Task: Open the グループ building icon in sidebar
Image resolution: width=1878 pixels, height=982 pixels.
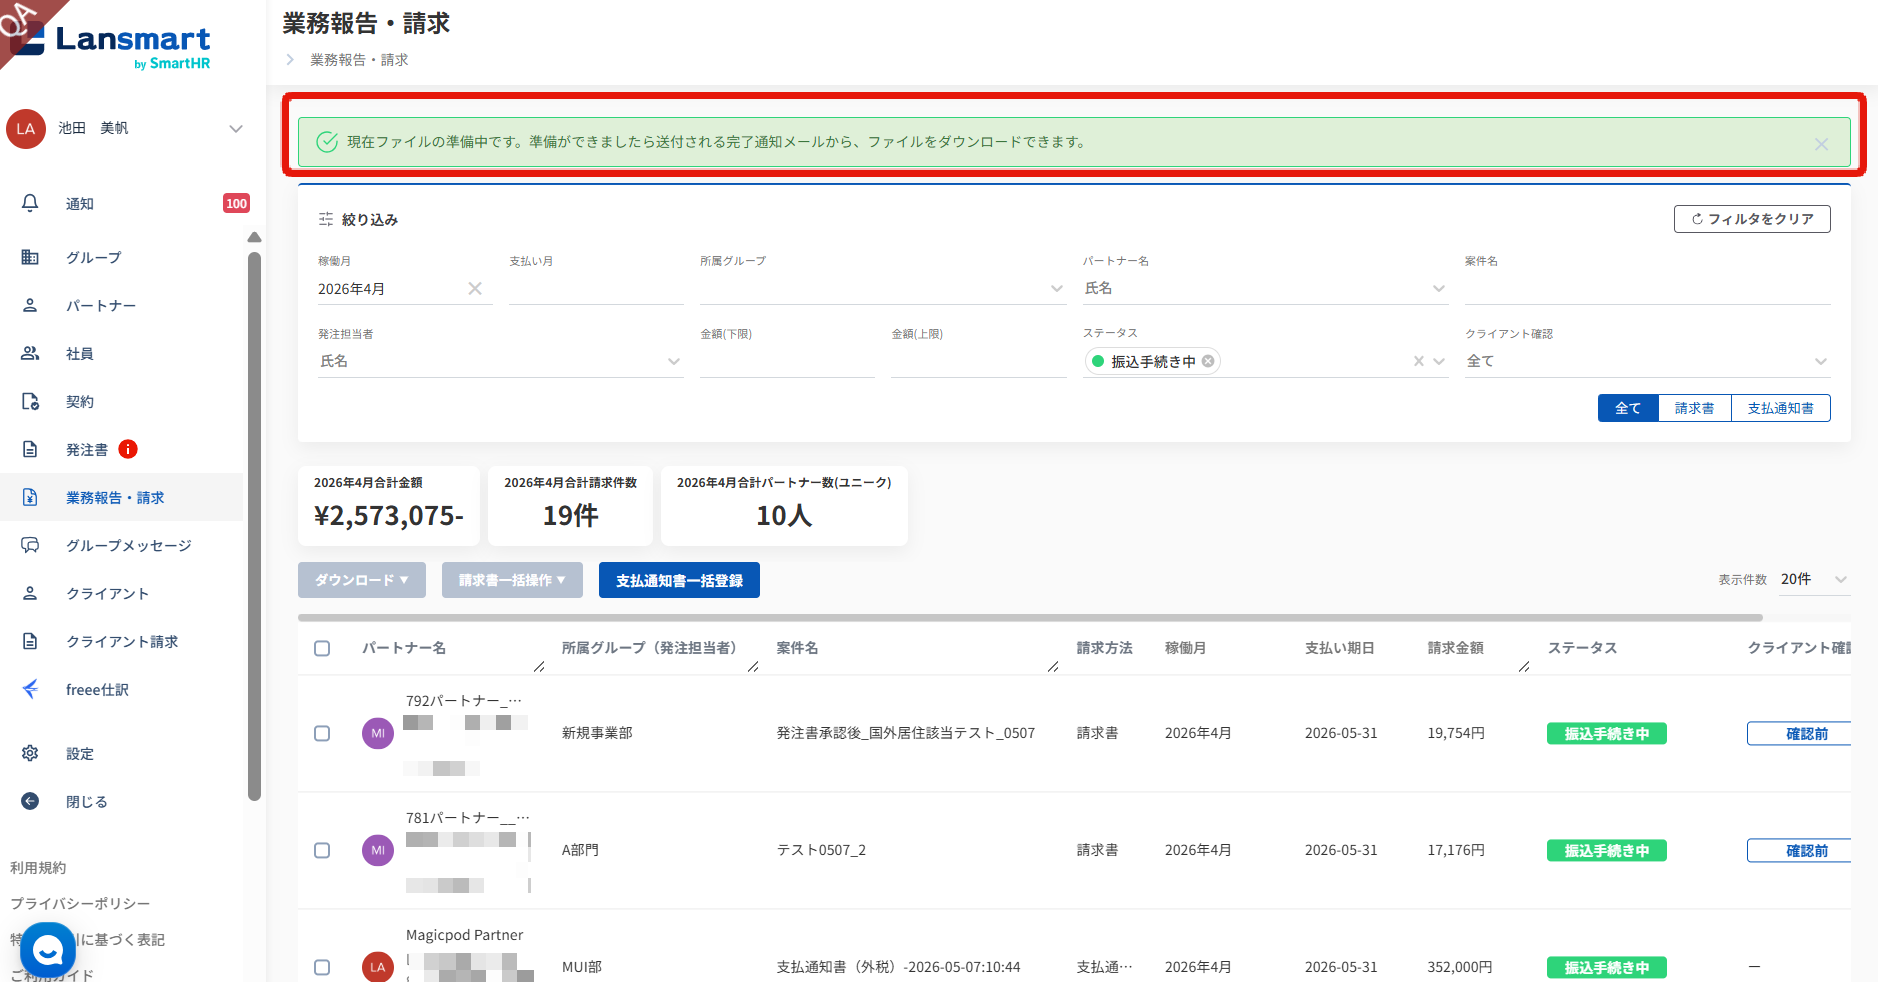Action: point(30,257)
